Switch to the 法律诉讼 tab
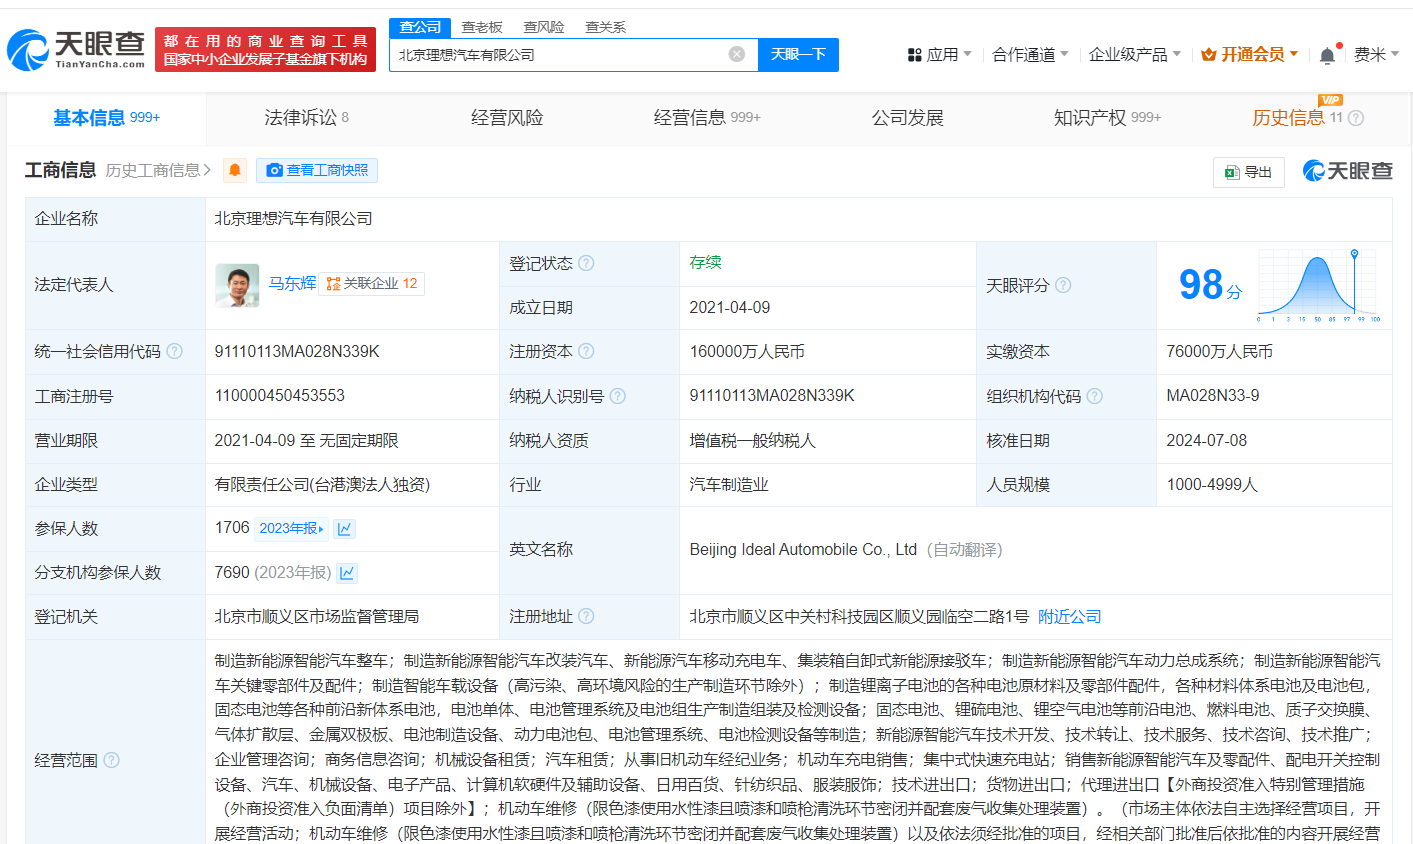 (306, 118)
